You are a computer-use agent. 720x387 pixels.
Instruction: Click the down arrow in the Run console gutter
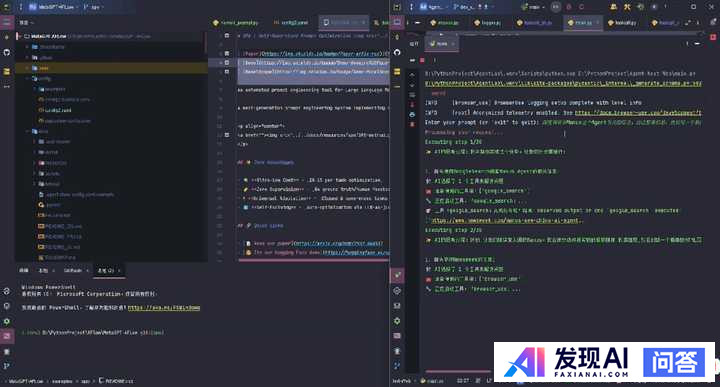(412, 85)
